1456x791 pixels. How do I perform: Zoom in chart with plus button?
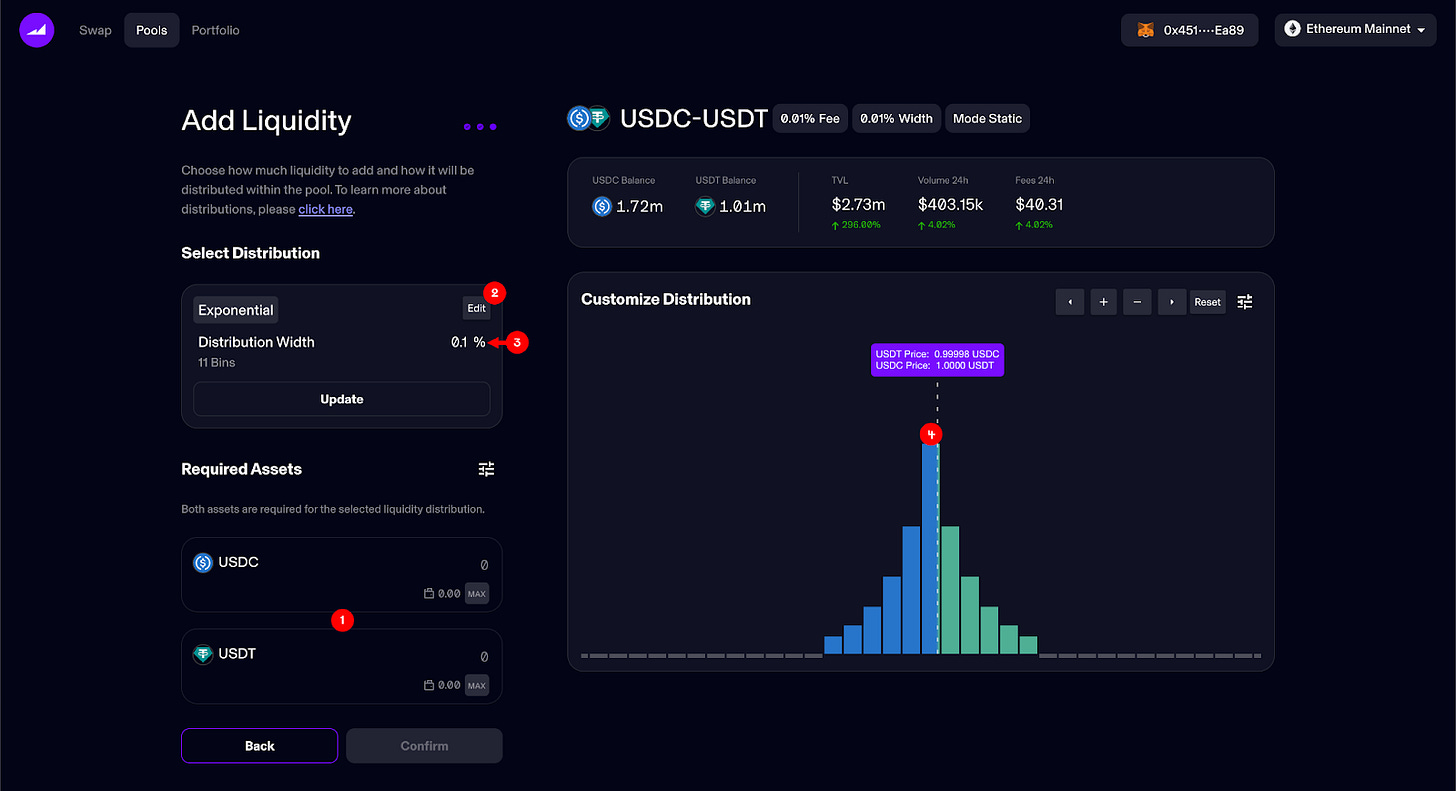tap(1104, 302)
